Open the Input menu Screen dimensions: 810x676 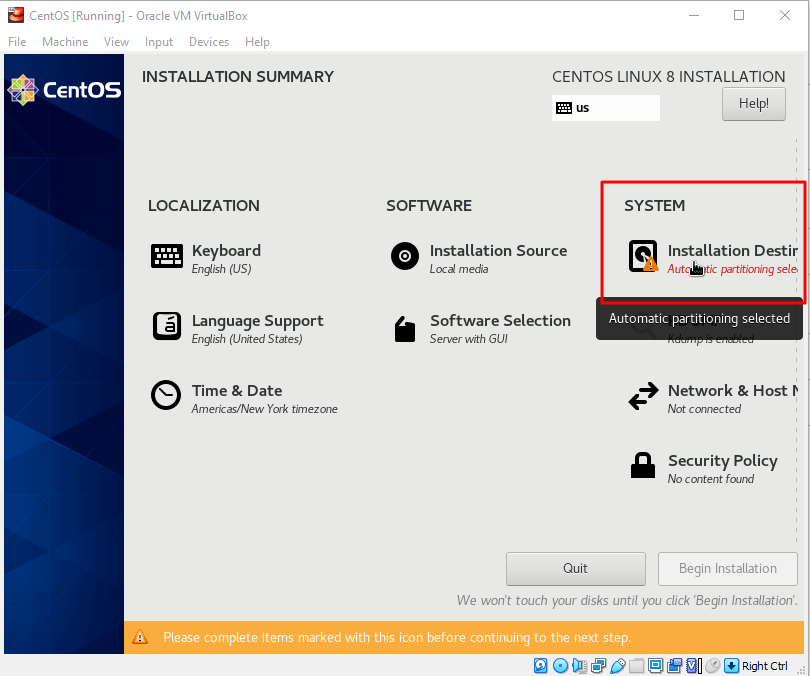(159, 42)
